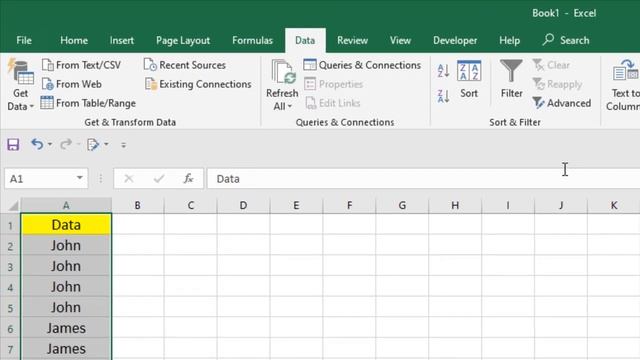The height and width of the screenshot is (360, 640).
Task: Click inside the Name Box showing A1
Action: click(40, 179)
